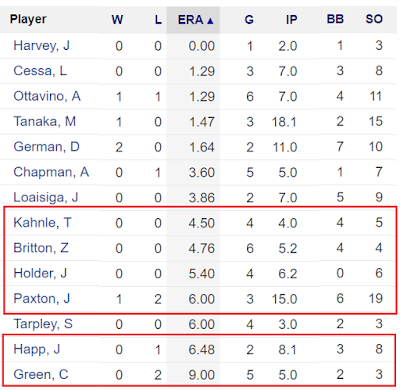Sort table by the W column header
Screen dimensions: 400x390
117,20
